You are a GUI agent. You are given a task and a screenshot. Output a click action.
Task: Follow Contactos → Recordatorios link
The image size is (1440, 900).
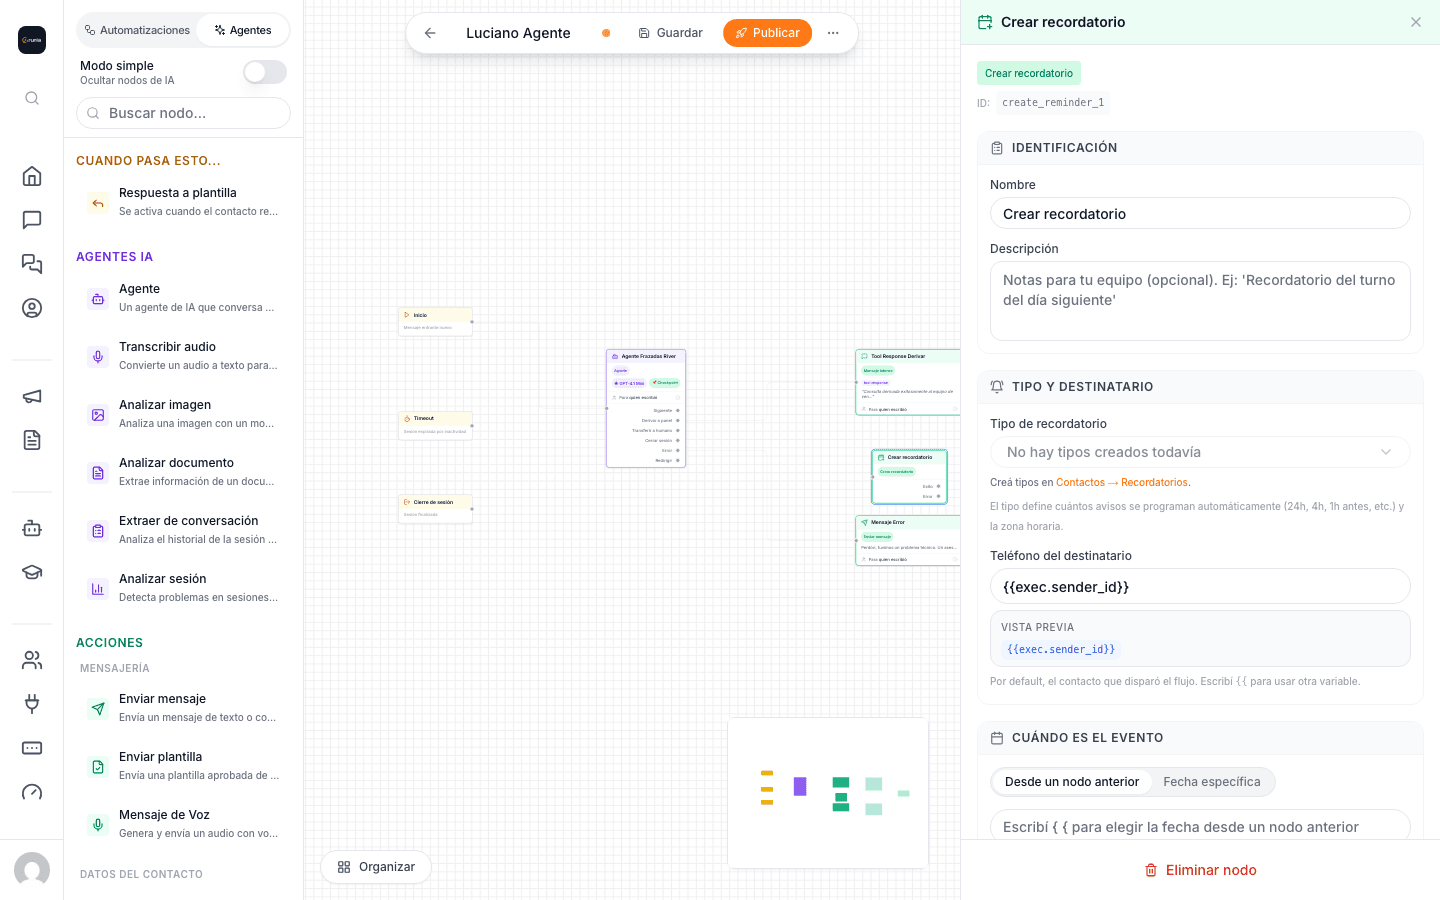point(1122,482)
